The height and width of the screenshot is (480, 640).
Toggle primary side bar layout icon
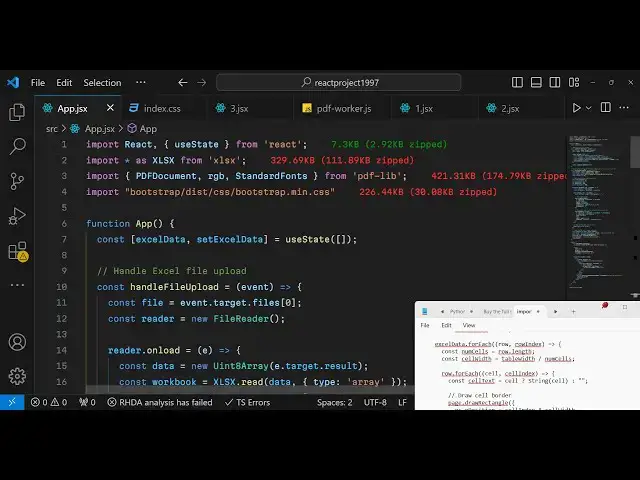coord(517,82)
